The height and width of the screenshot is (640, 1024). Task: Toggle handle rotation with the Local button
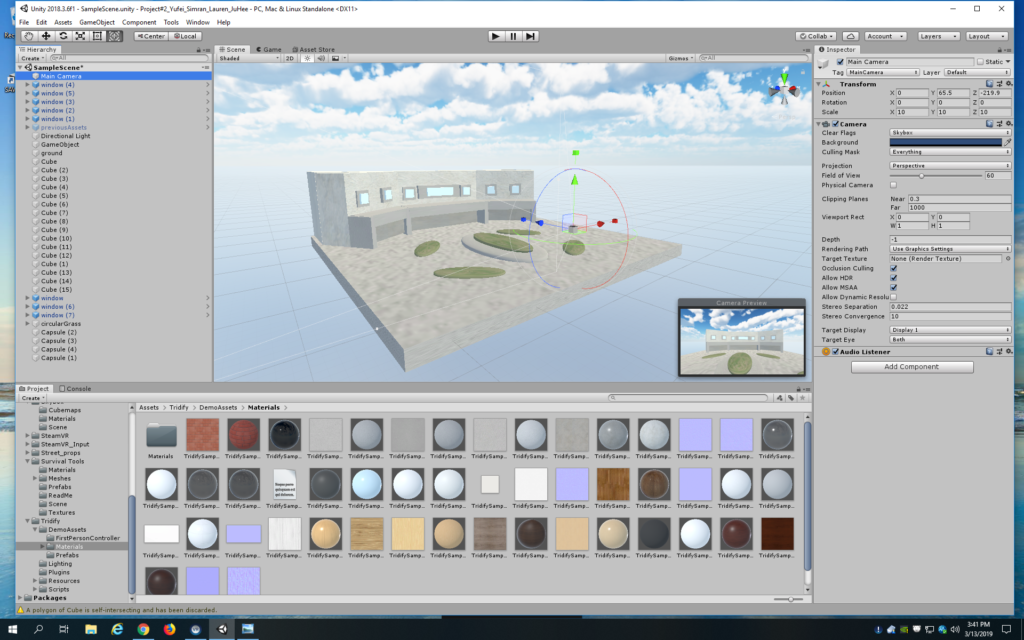click(185, 36)
